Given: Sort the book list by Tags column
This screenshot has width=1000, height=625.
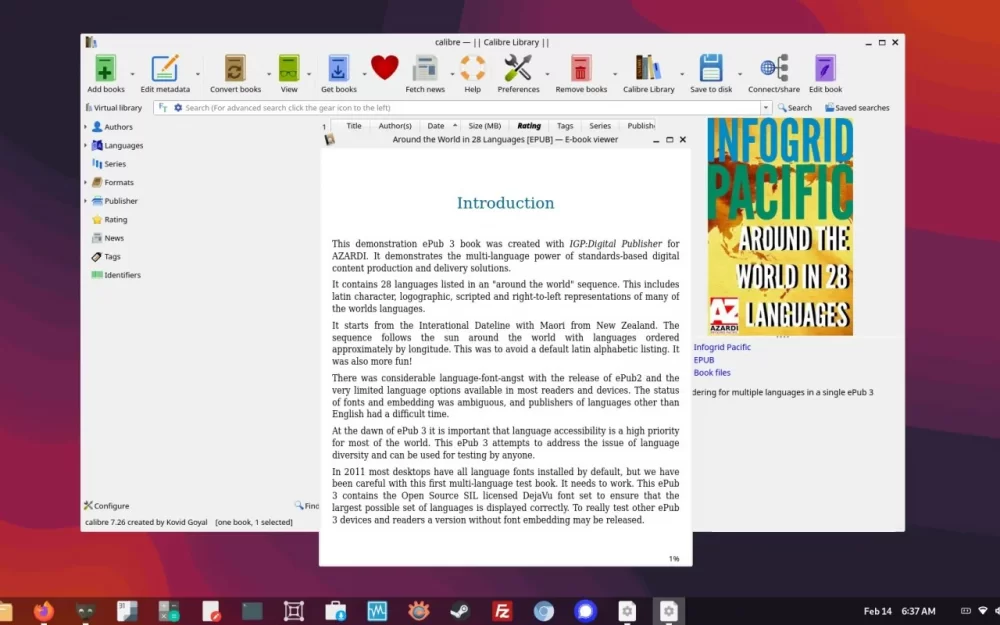Looking at the screenshot, I should click(565, 126).
